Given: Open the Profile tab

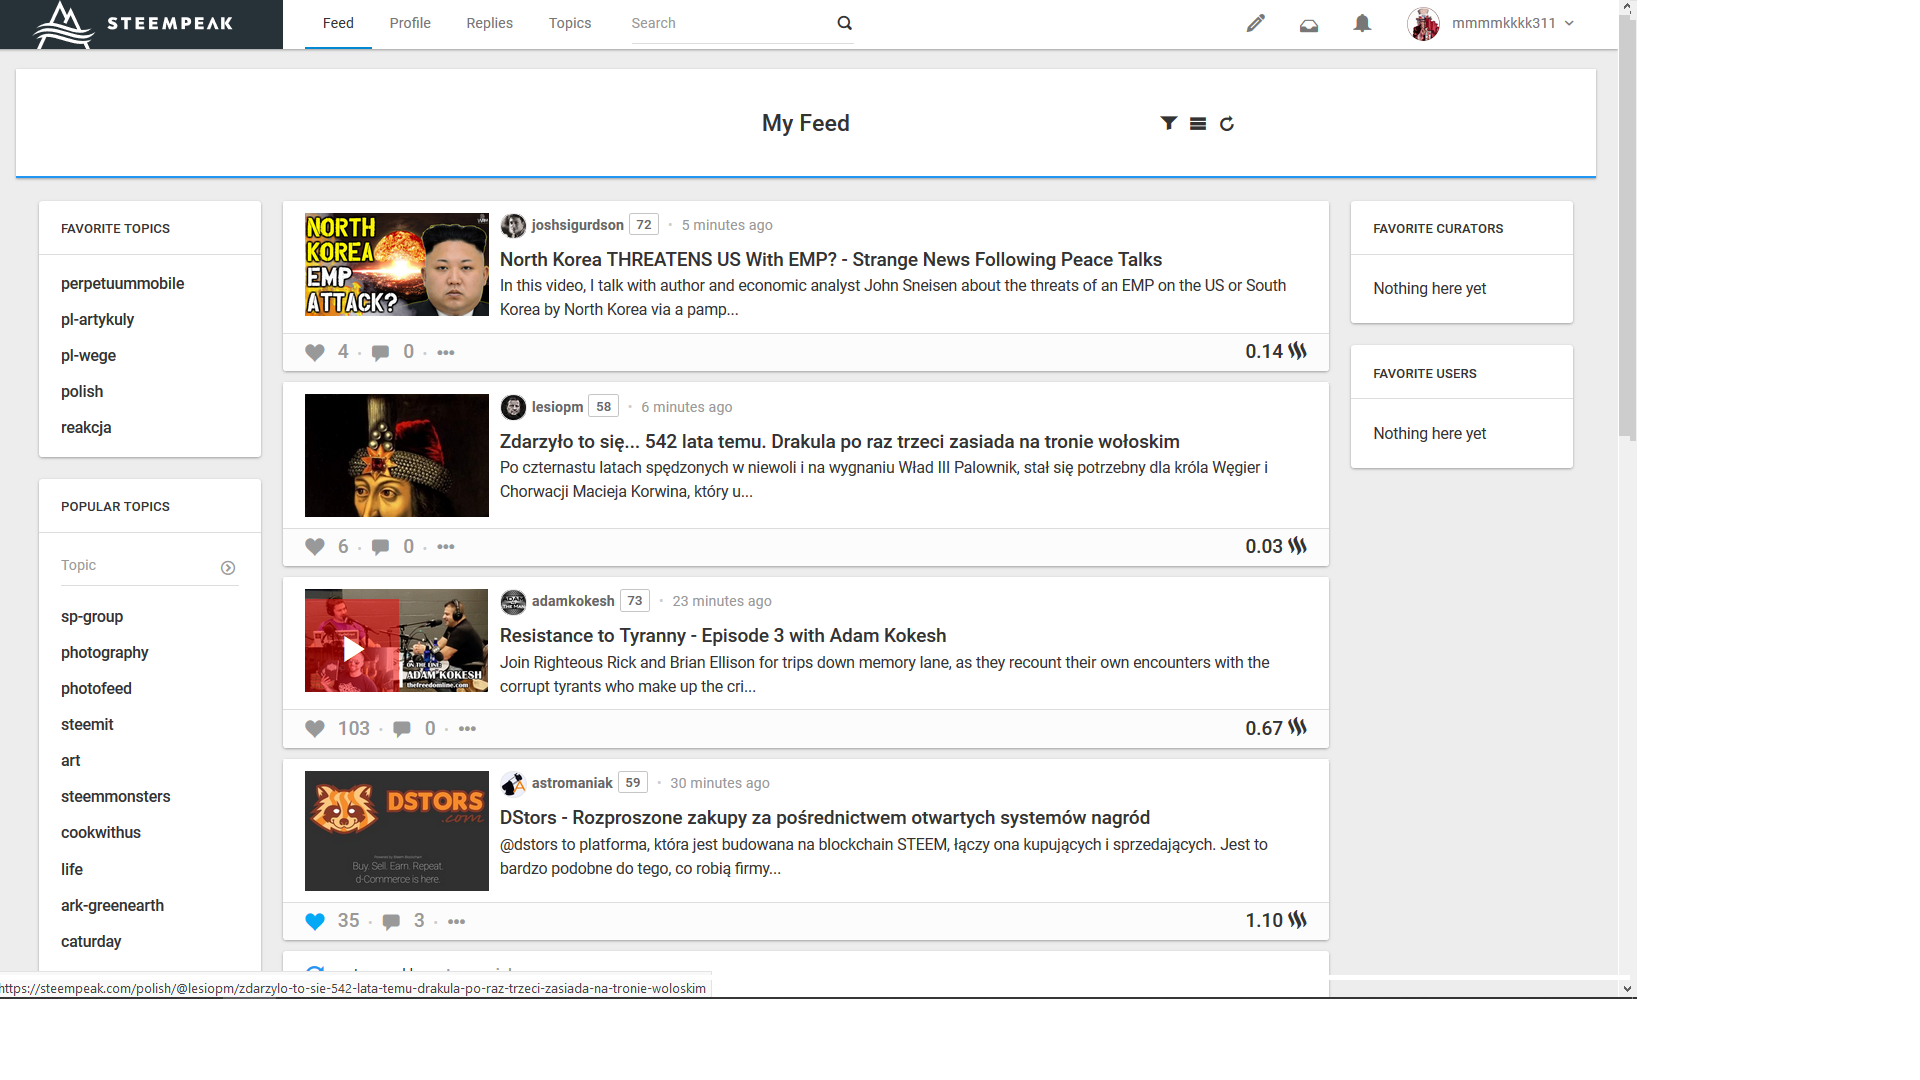Looking at the screenshot, I should tap(410, 23).
